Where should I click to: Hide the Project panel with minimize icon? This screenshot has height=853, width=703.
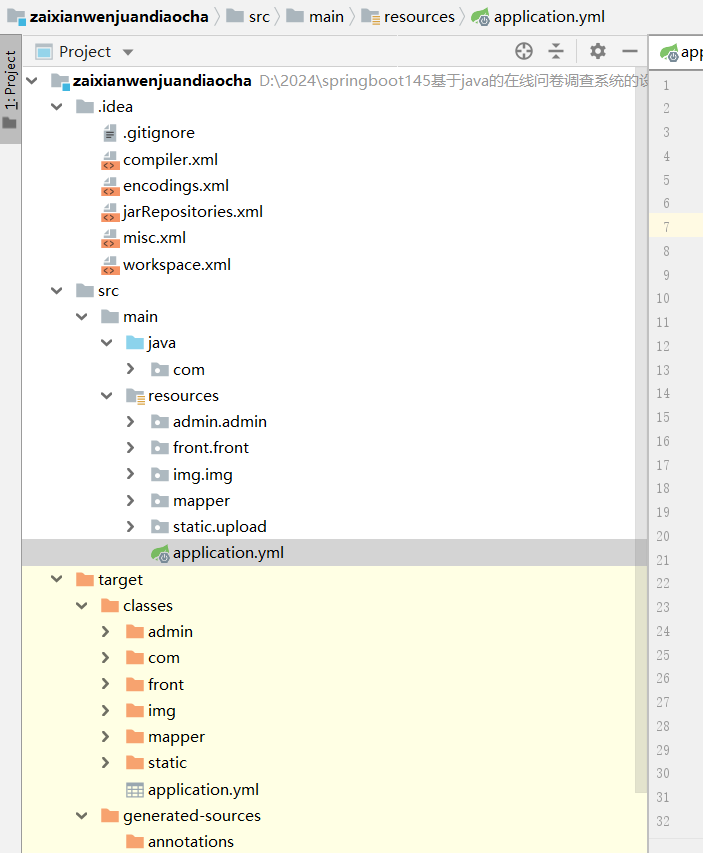[629, 51]
